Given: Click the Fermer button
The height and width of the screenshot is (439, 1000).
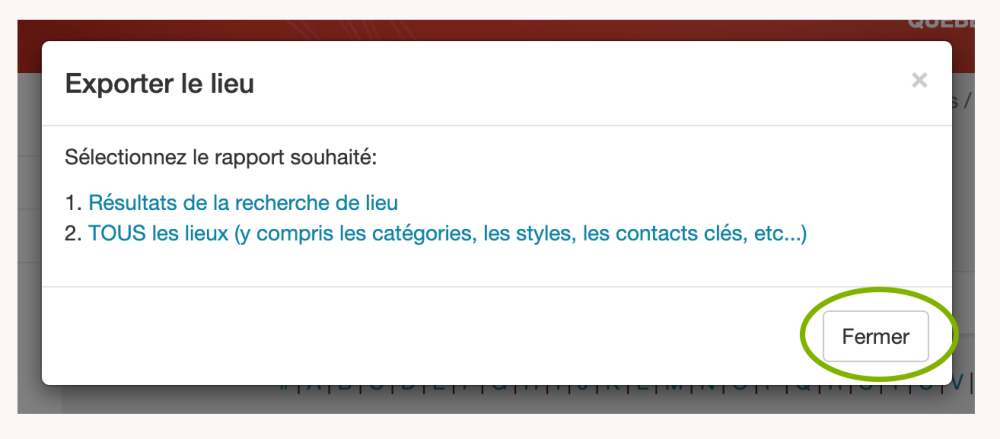Looking at the screenshot, I should (875, 336).
